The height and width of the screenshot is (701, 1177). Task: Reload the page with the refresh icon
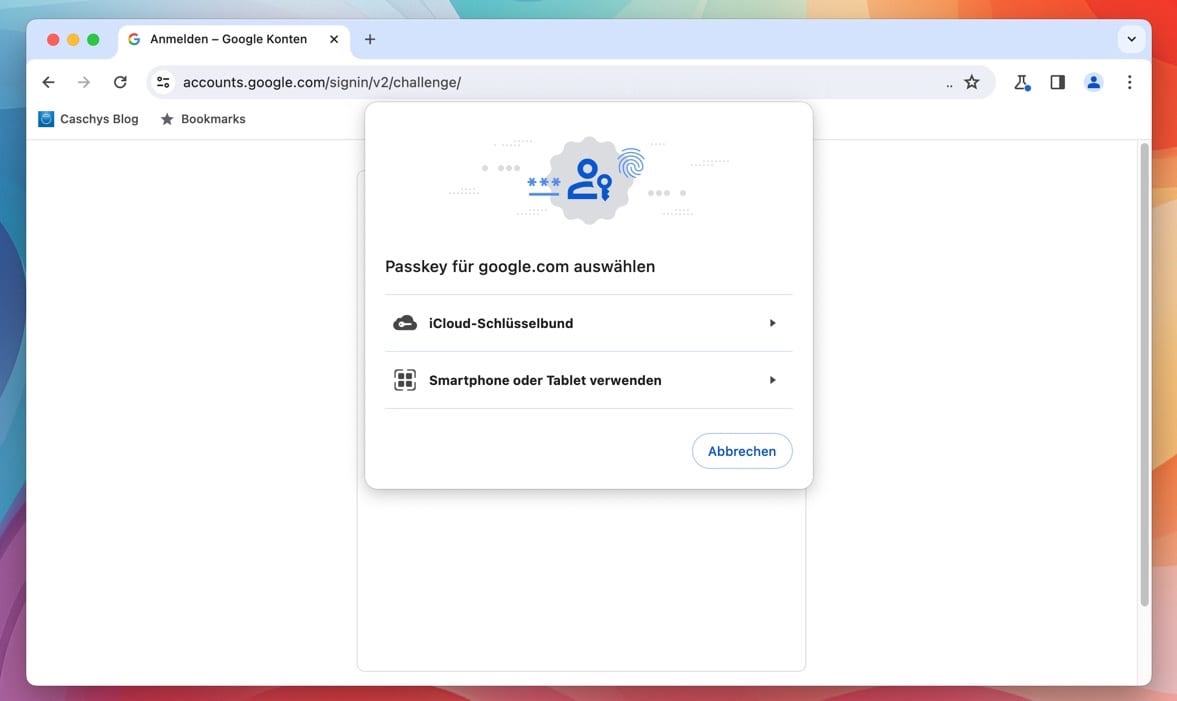(120, 82)
